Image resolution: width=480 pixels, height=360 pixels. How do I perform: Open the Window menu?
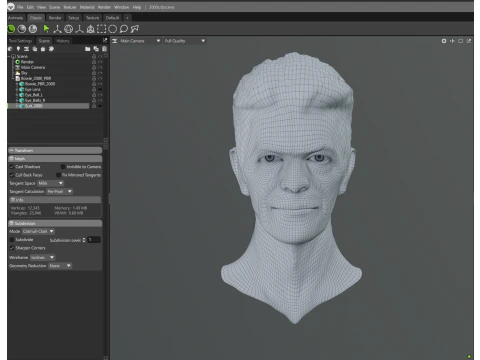[x=121, y=7]
